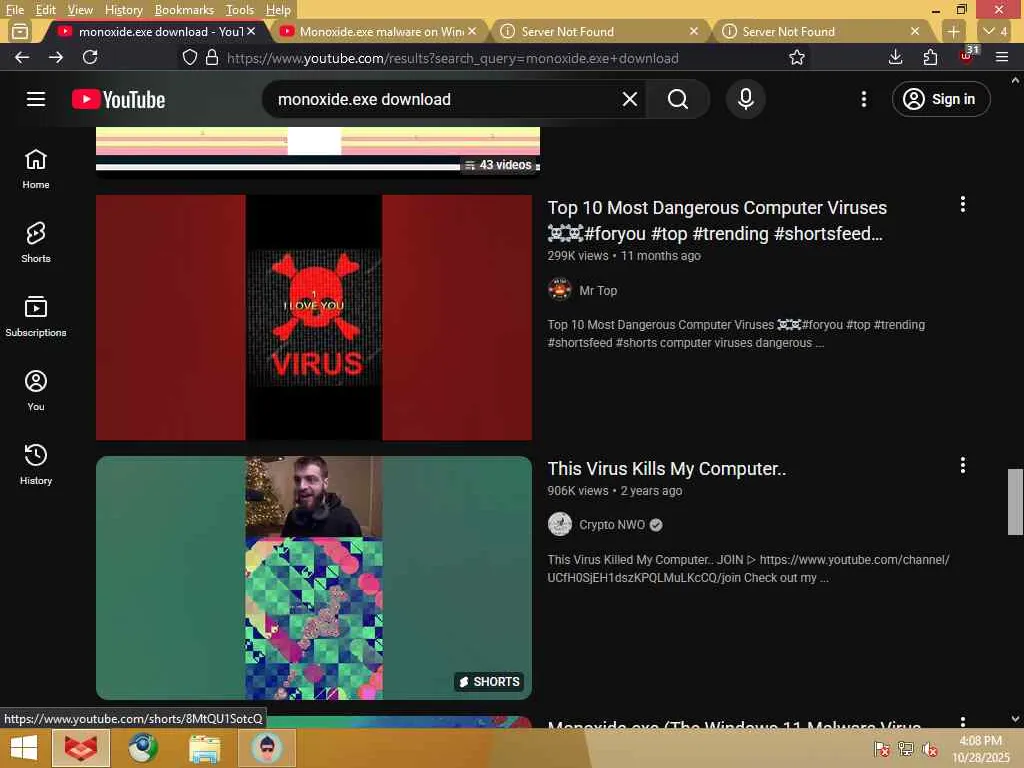
Task: Open This Virus Kills My Computer title
Action: pos(667,469)
